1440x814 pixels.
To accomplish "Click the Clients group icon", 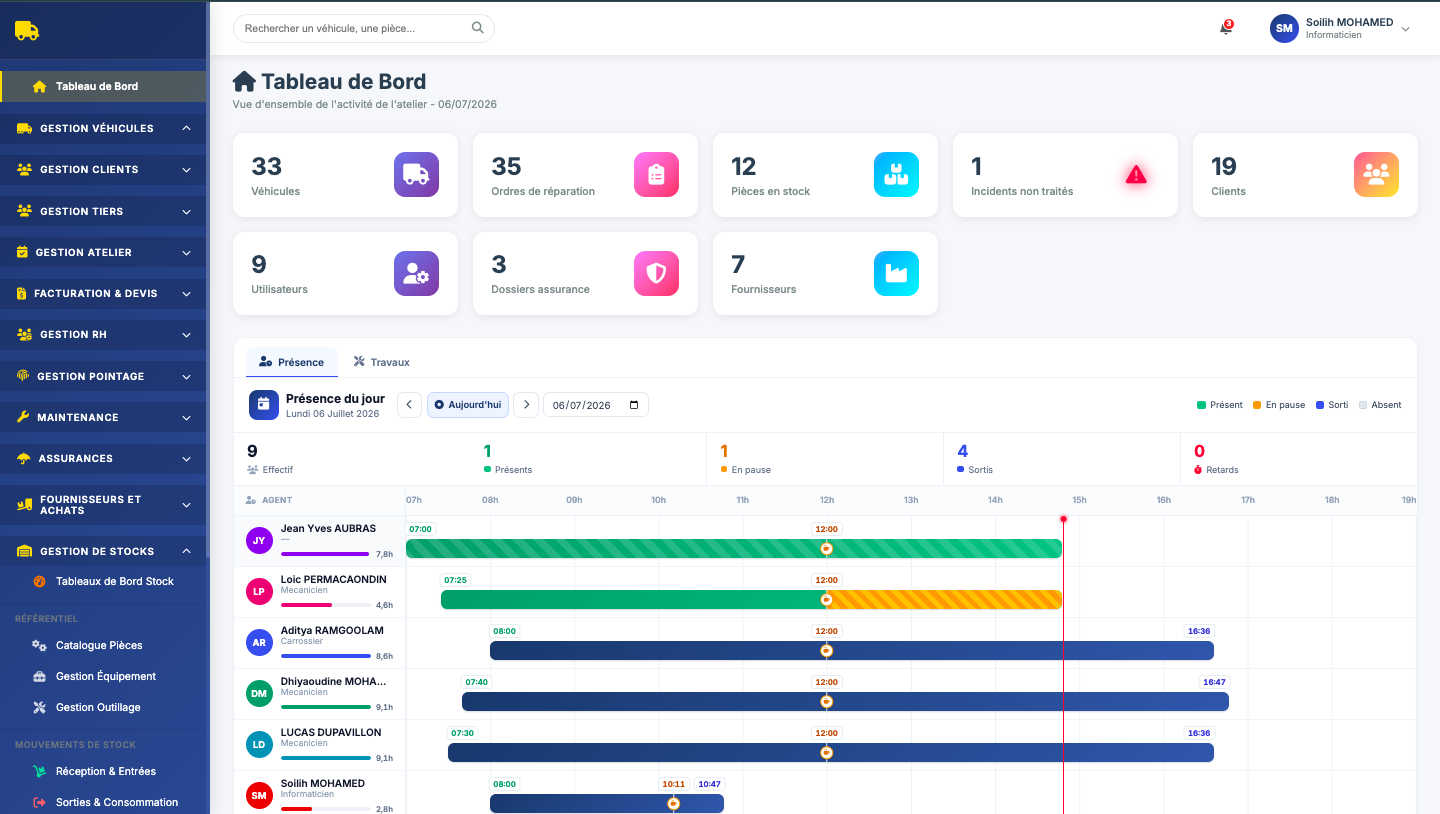I will coord(1376,175).
